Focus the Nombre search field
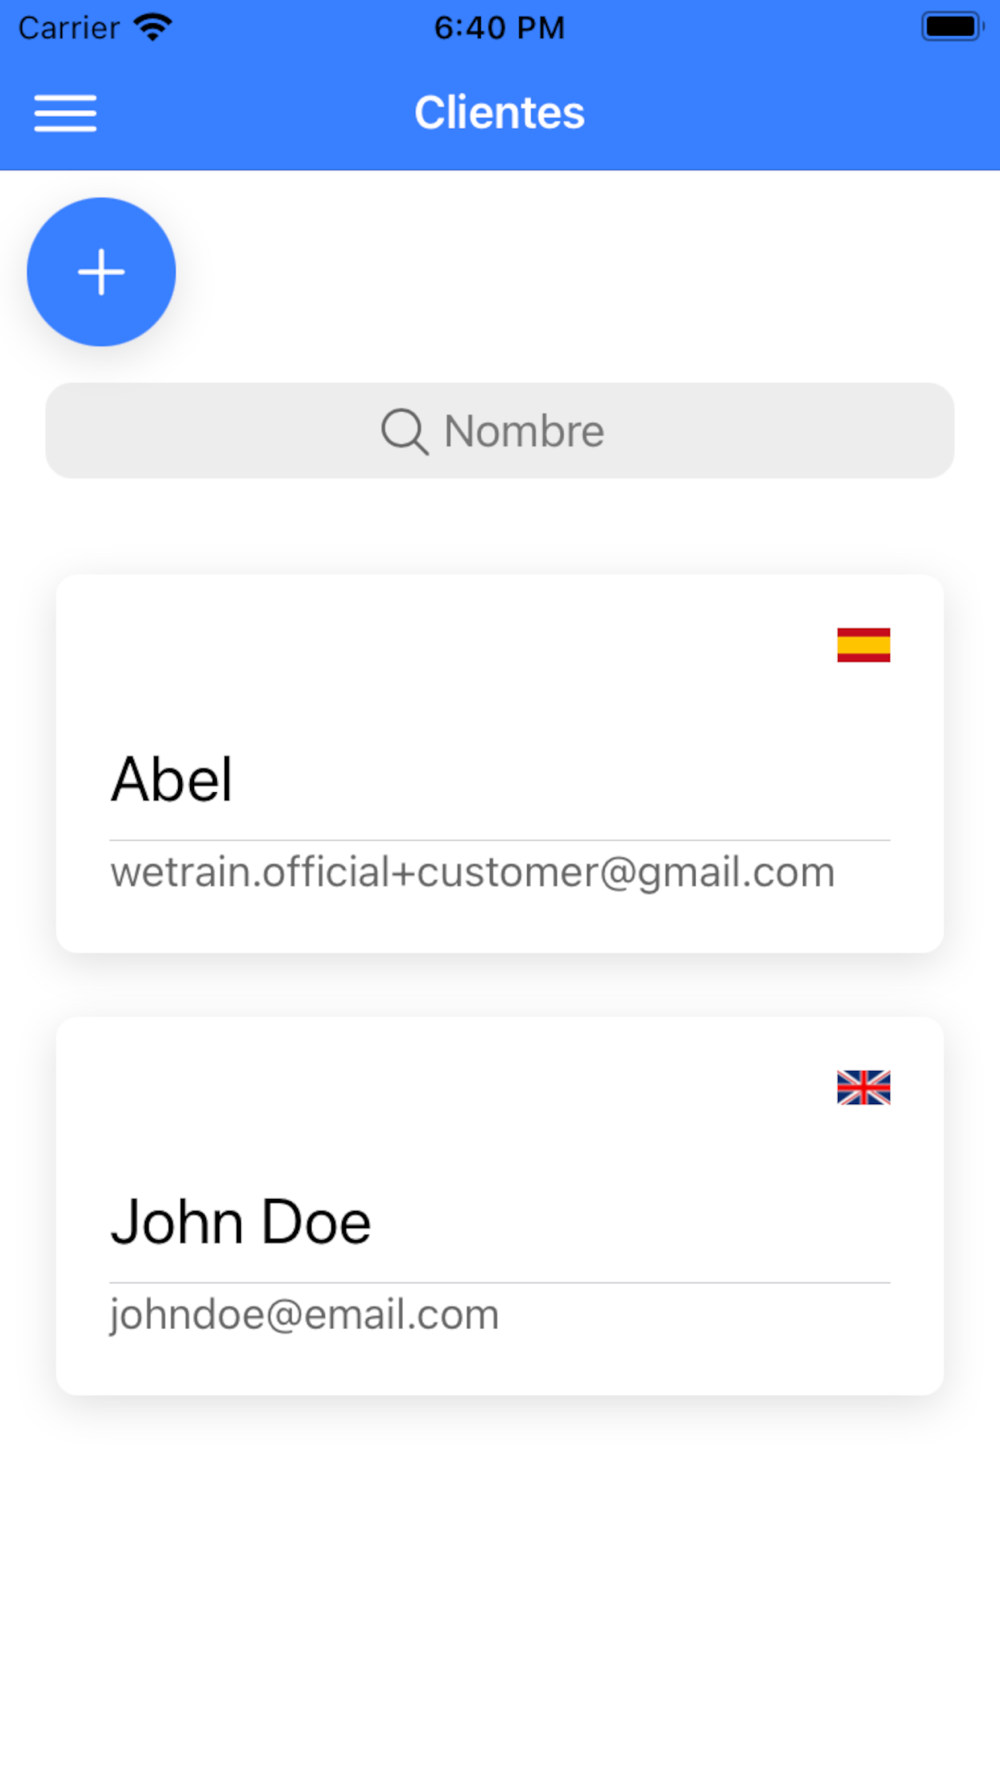Image resolution: width=1000 pixels, height=1778 pixels. (x=500, y=431)
